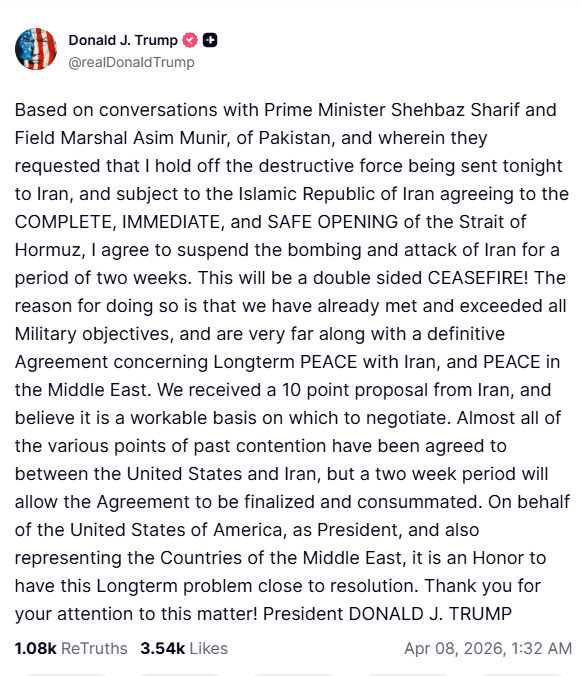The height and width of the screenshot is (676, 581).
Task: Open the Donald J. Trump display name
Action: pos(123,40)
